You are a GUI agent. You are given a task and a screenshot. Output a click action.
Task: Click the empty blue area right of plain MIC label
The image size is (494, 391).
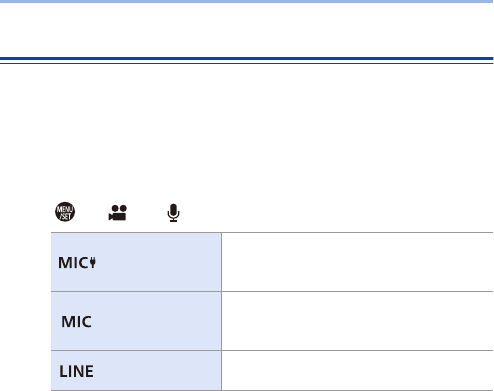[x=156, y=321]
